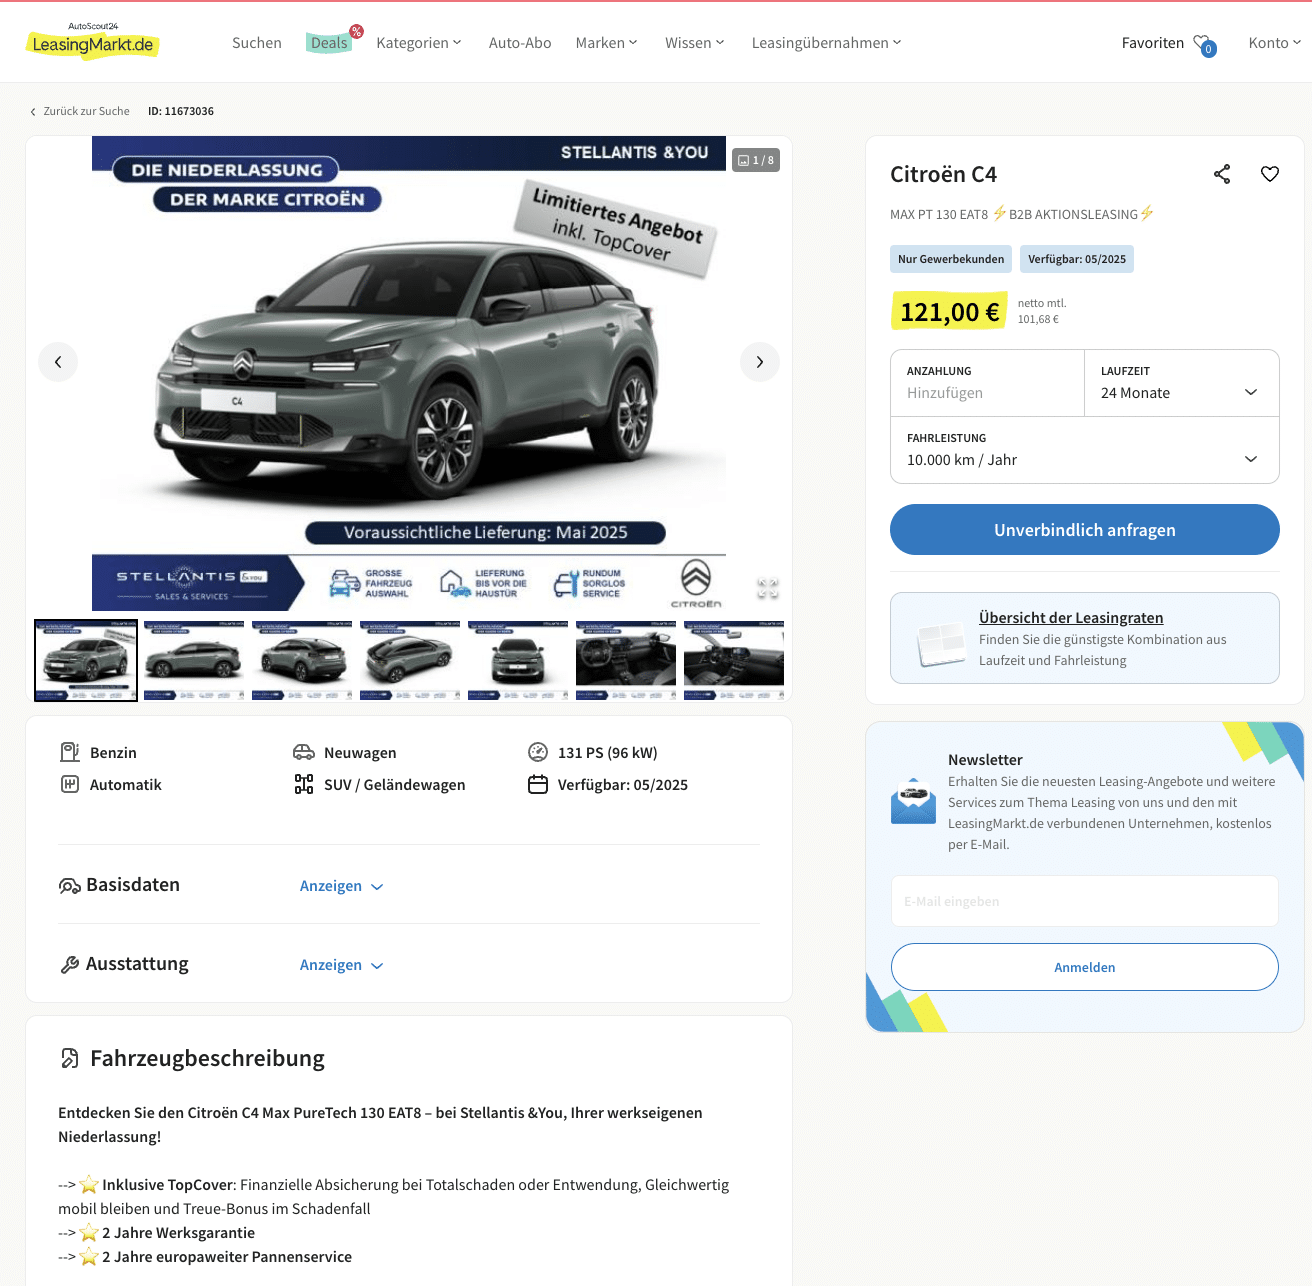Screen dimensions: 1312x1286
Task: Click the Neuwagen car icon
Action: [304, 752]
